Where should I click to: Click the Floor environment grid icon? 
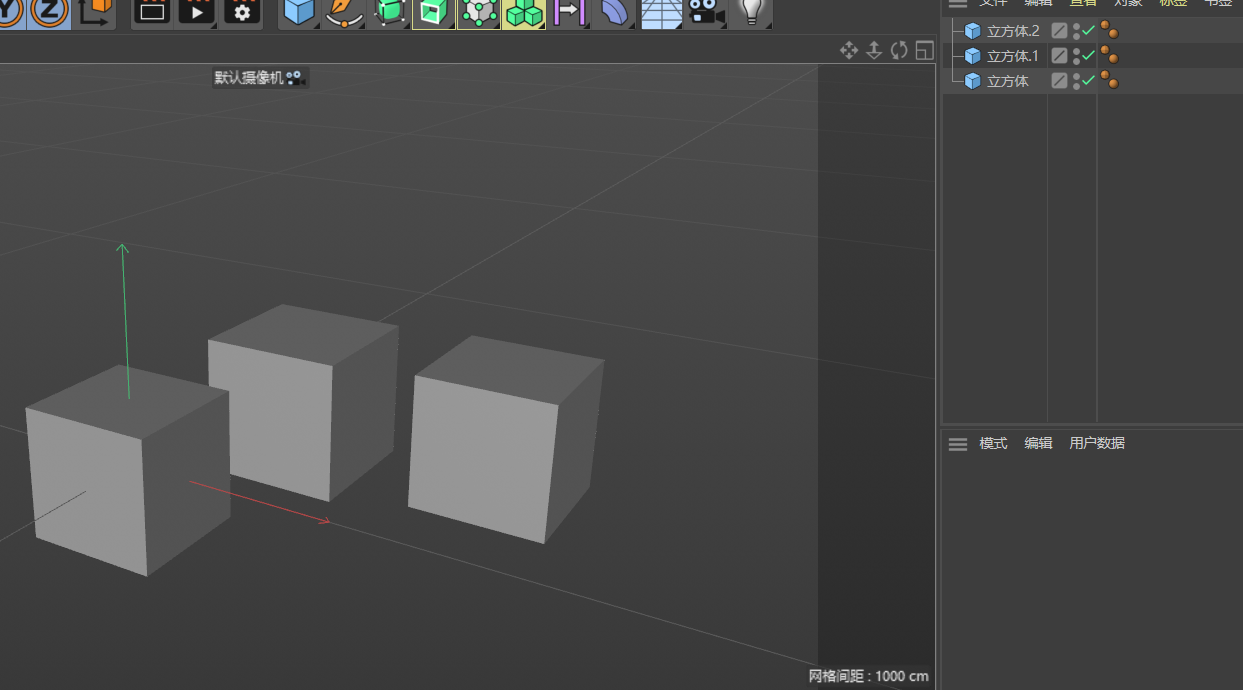[660, 12]
